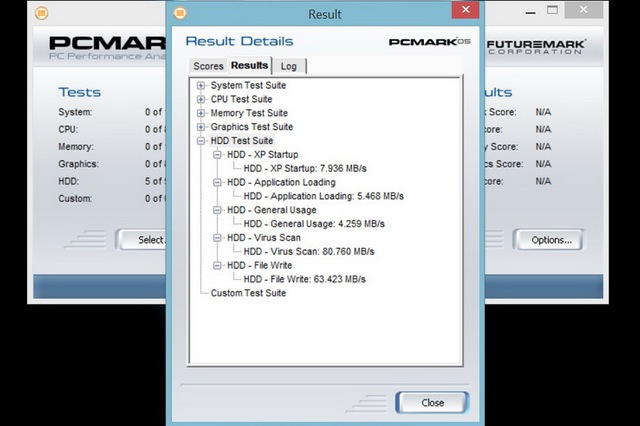
Task: Click the PCMark05 logo in Result dialog
Action: [429, 42]
